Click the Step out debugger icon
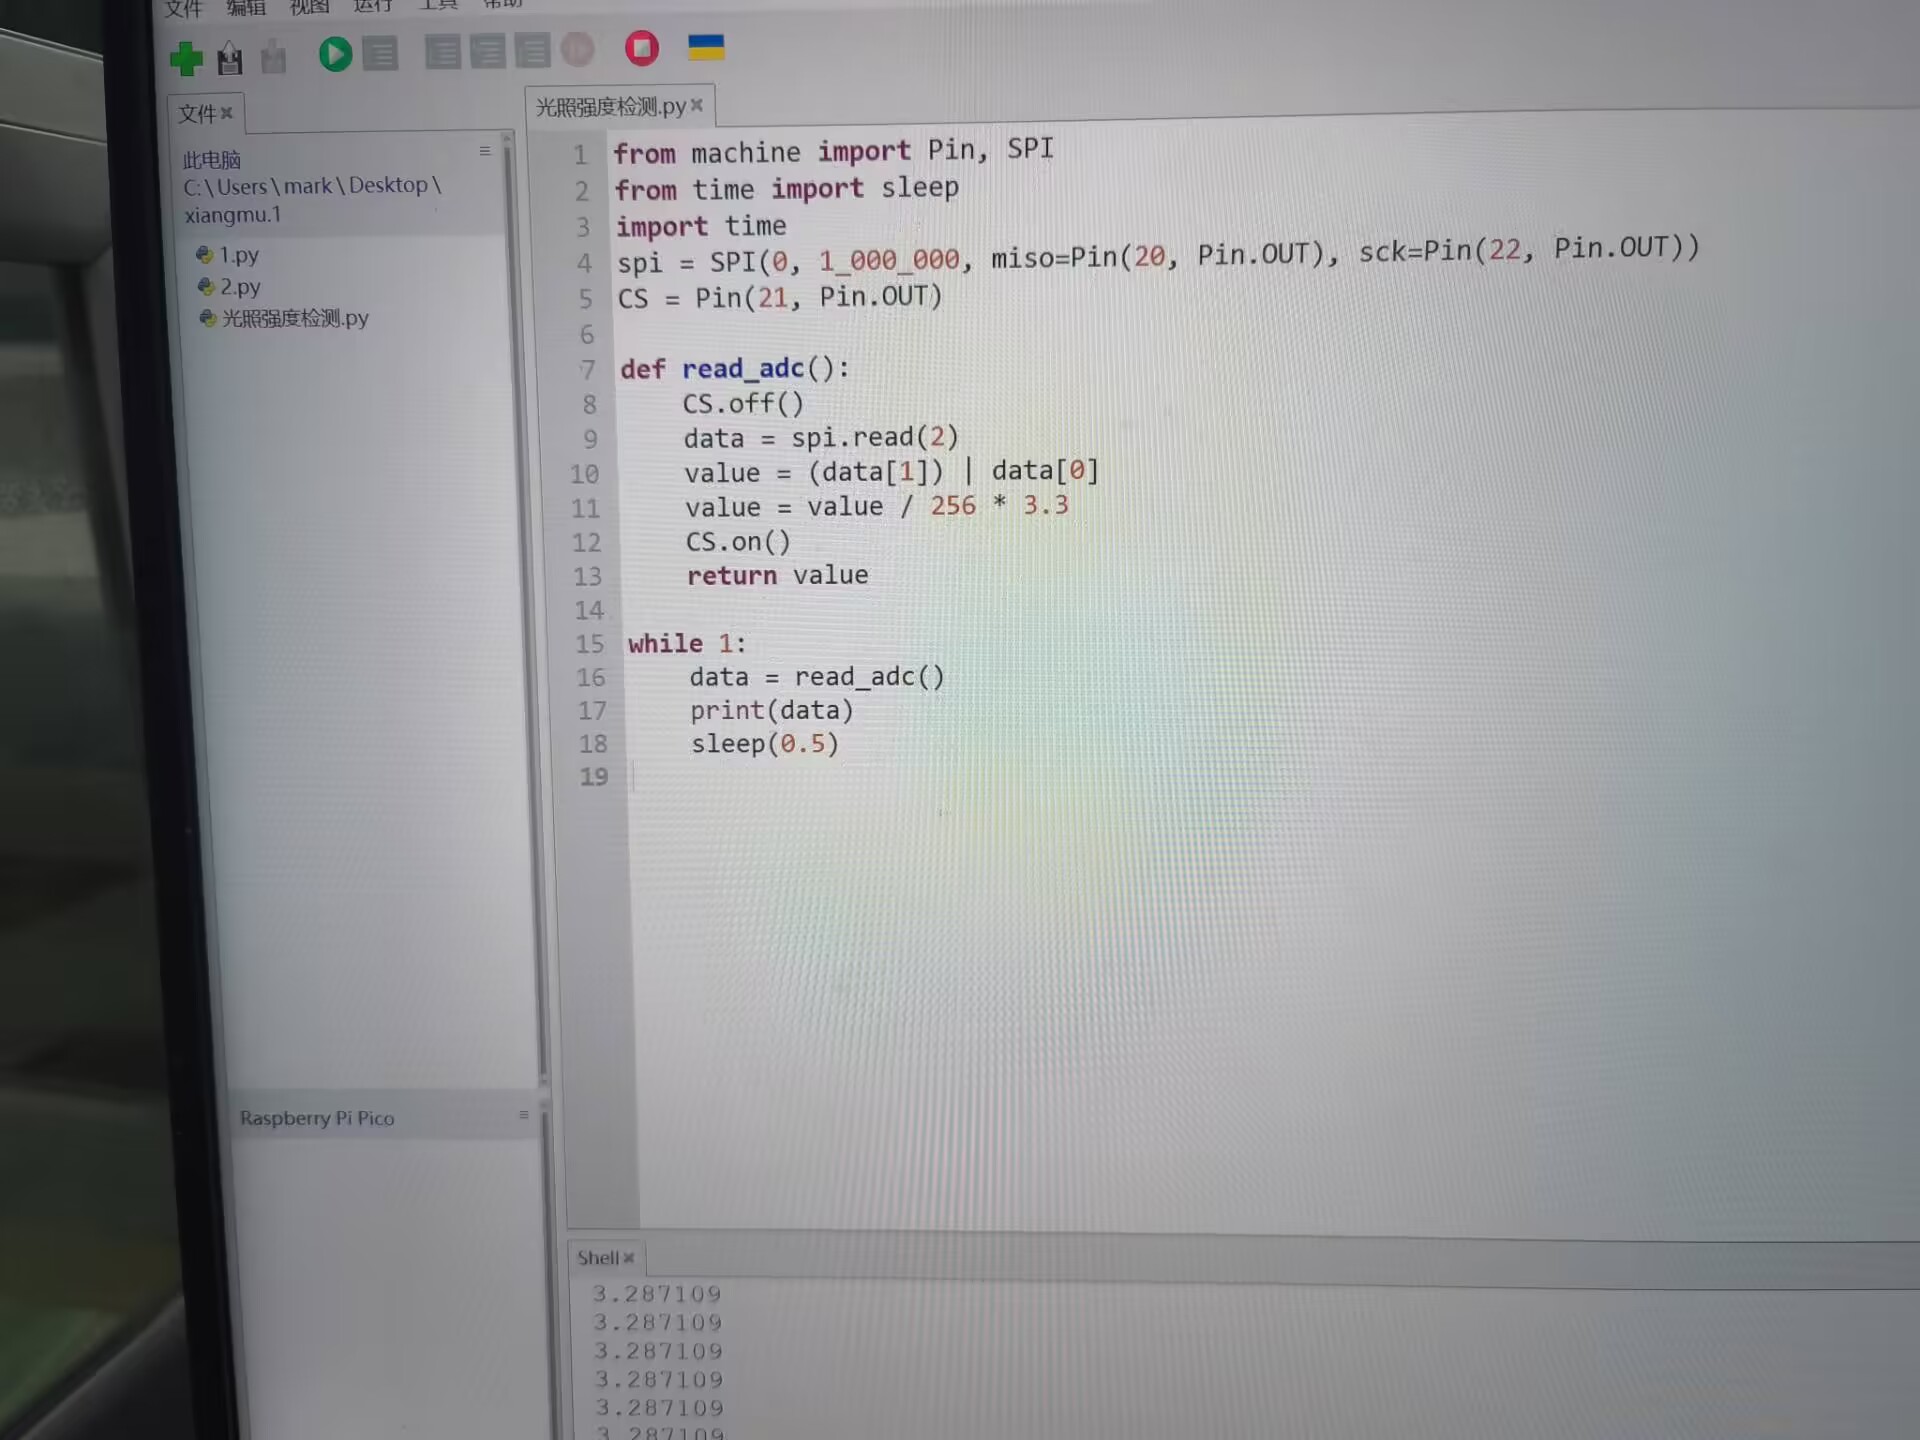The image size is (1920, 1440). [x=532, y=50]
